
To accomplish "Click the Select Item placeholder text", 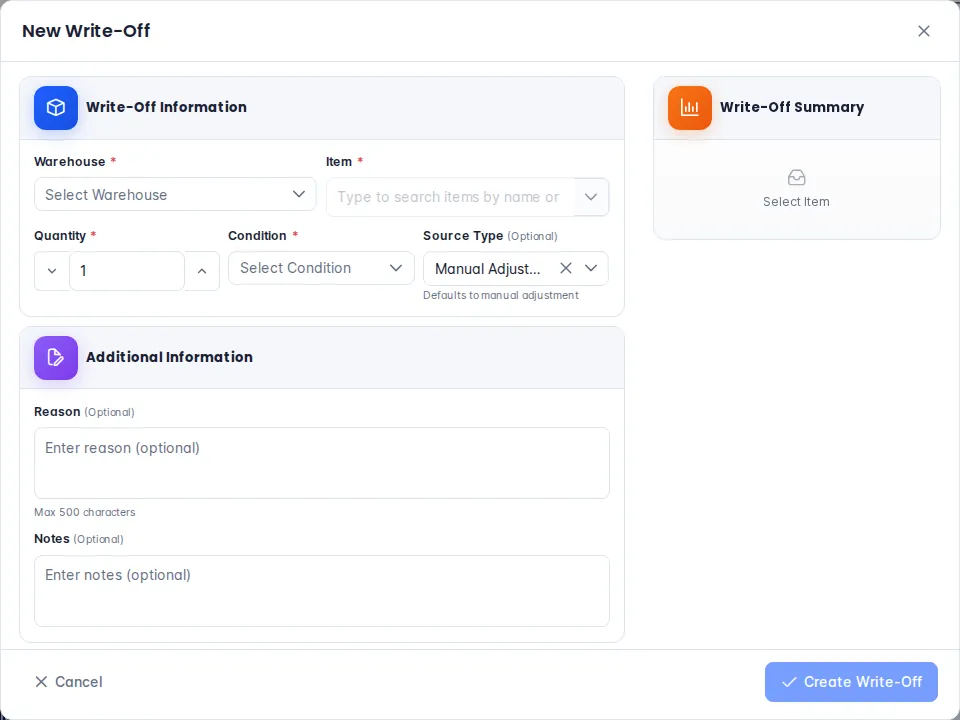I will coord(796,201).
